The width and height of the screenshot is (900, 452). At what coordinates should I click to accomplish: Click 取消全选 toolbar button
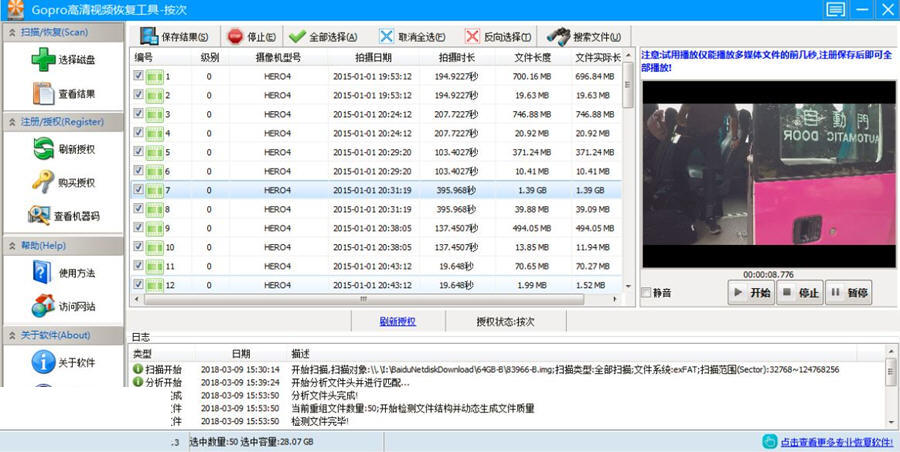pyautogui.click(x=412, y=37)
